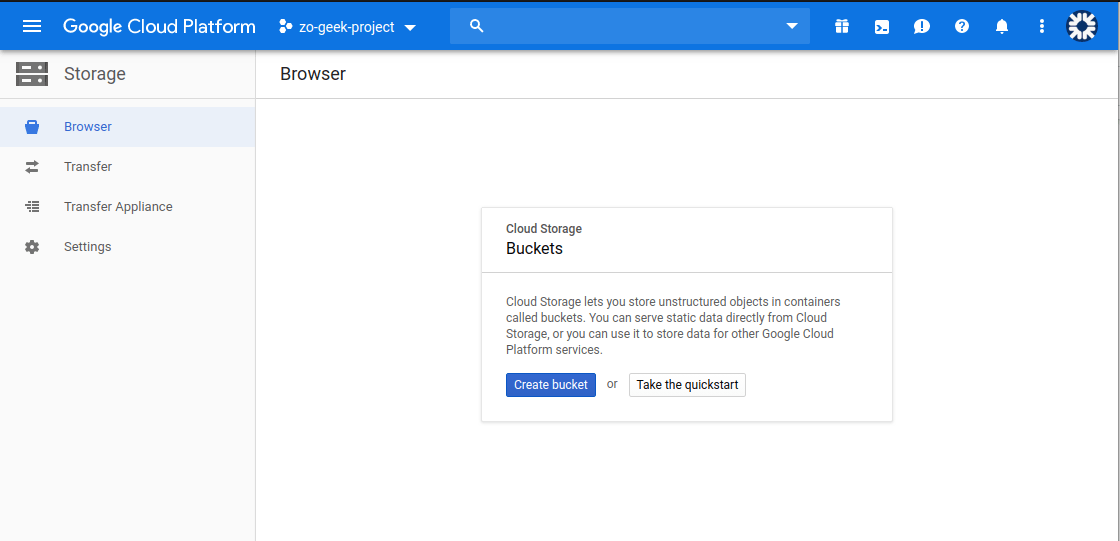Click the Create bucket button
This screenshot has width=1120, height=541.
tap(551, 384)
